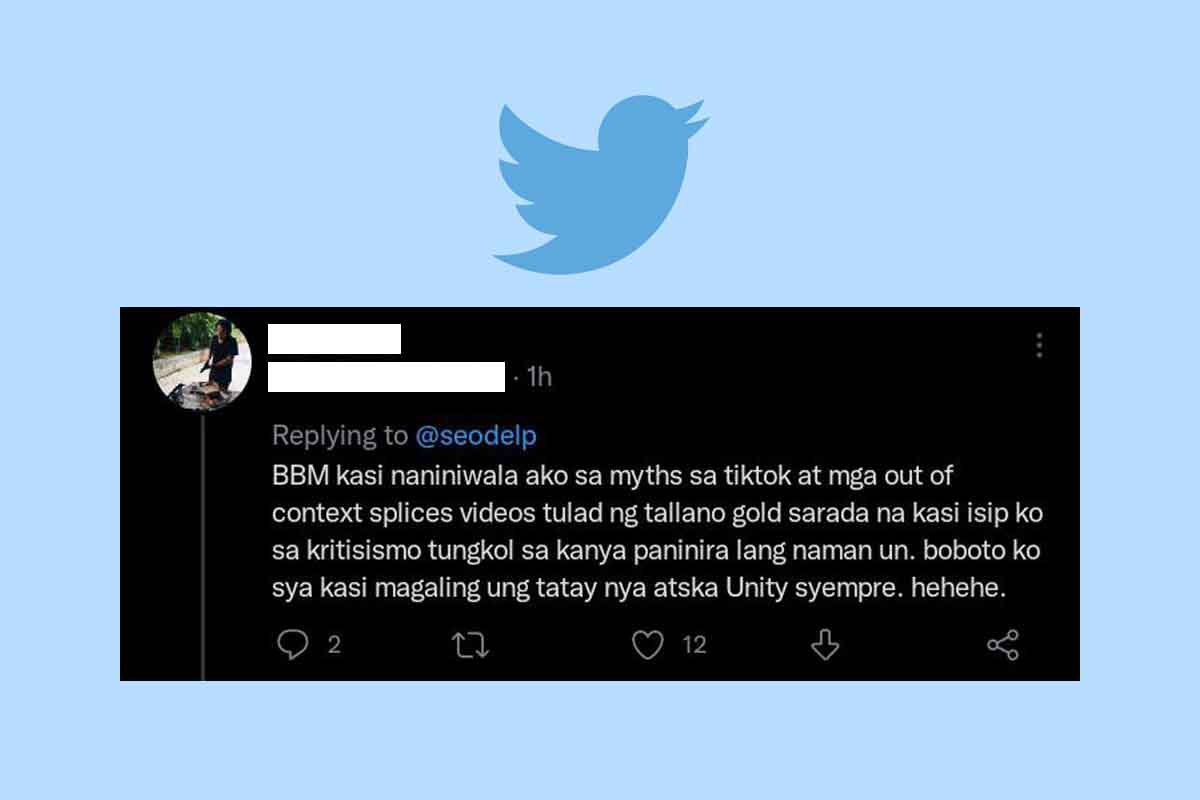Click the thread connector line under the avatar
Screen dimensions: 1200x800
(x=203, y=547)
